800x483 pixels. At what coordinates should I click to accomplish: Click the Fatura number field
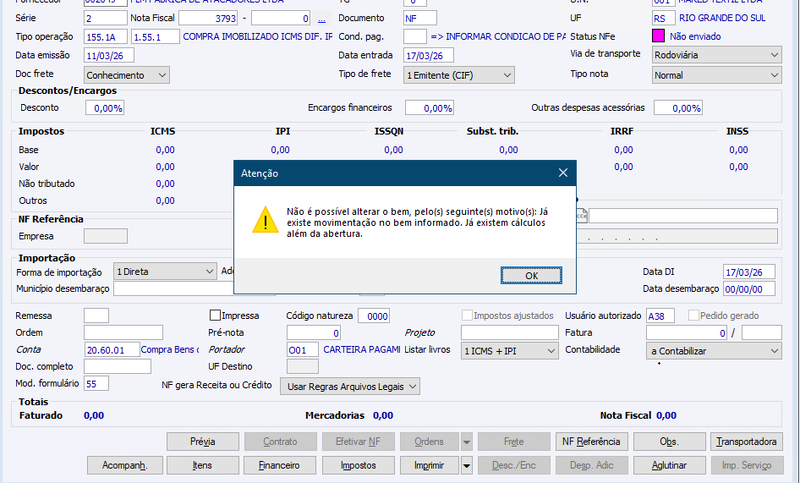[x=687, y=333]
